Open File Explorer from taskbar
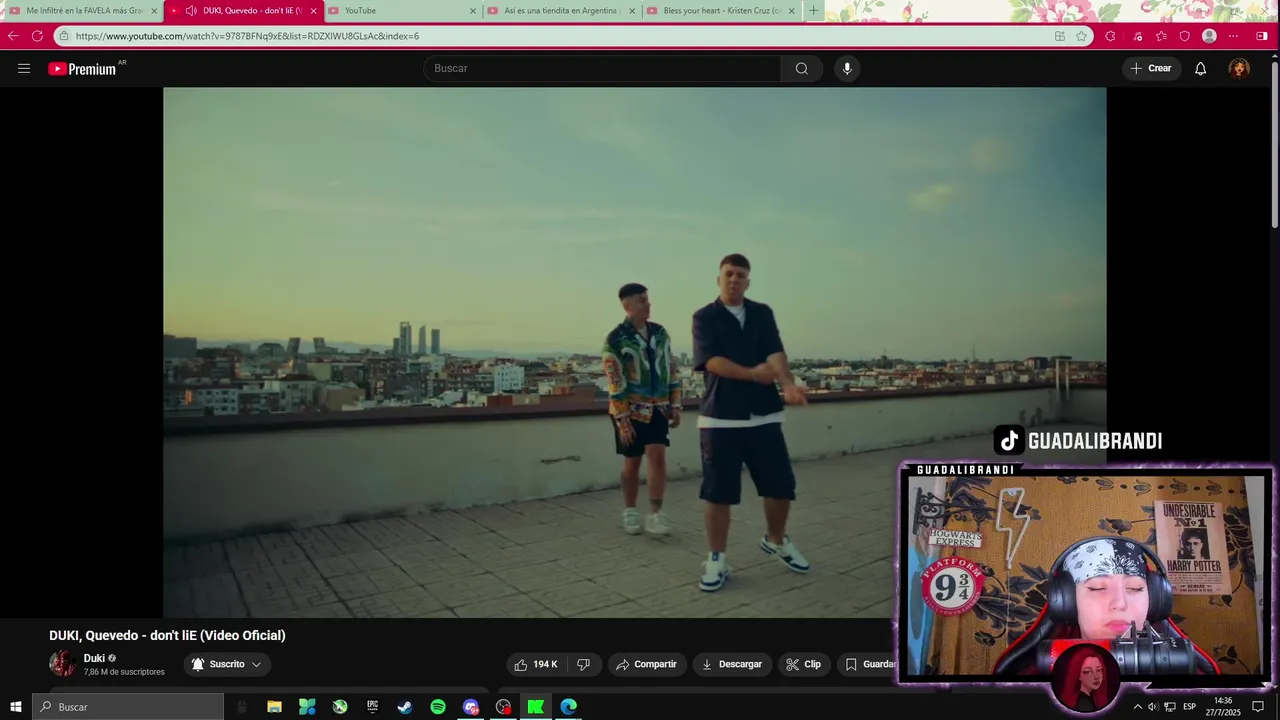This screenshot has width=1280, height=720. pyautogui.click(x=274, y=707)
